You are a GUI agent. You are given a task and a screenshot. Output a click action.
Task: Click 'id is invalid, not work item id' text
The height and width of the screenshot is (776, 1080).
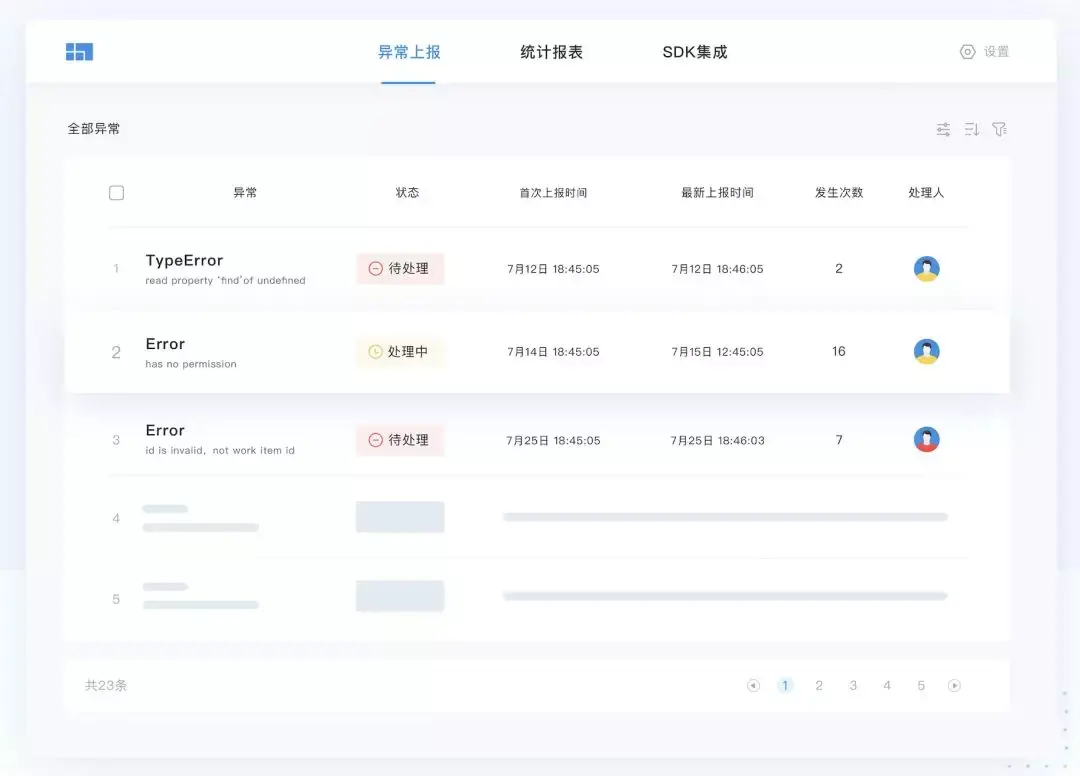click(x=220, y=450)
